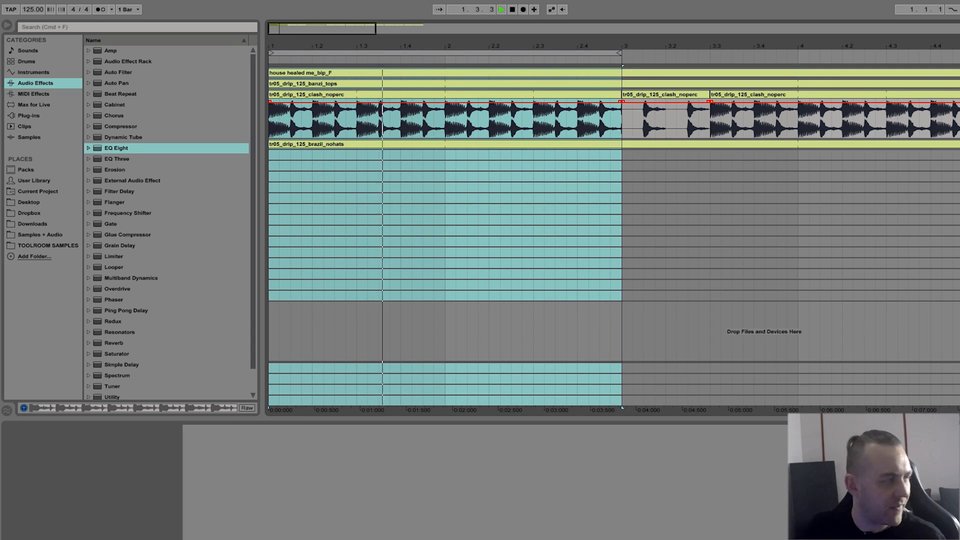
Task: Select the Sounds category icon
Action: tap(10, 50)
